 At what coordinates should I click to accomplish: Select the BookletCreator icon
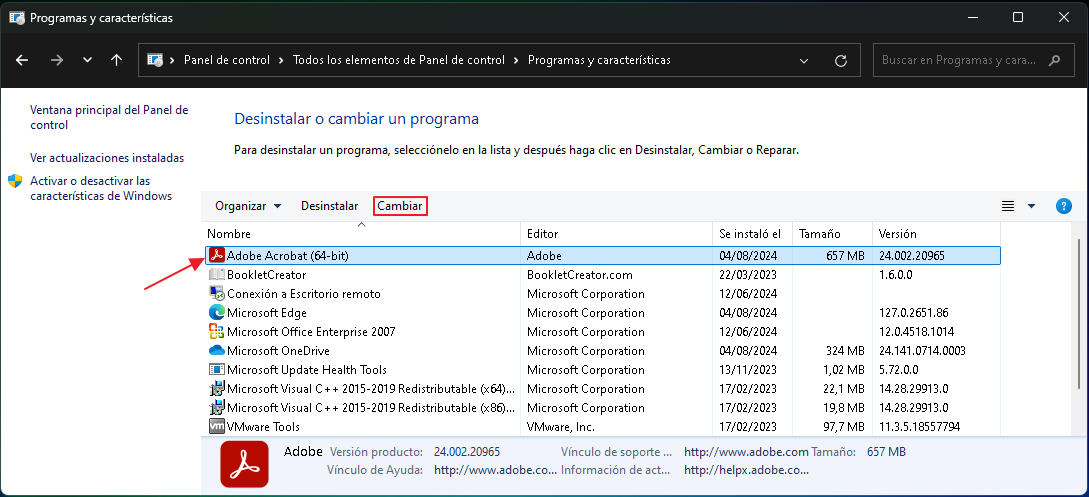tap(217, 275)
